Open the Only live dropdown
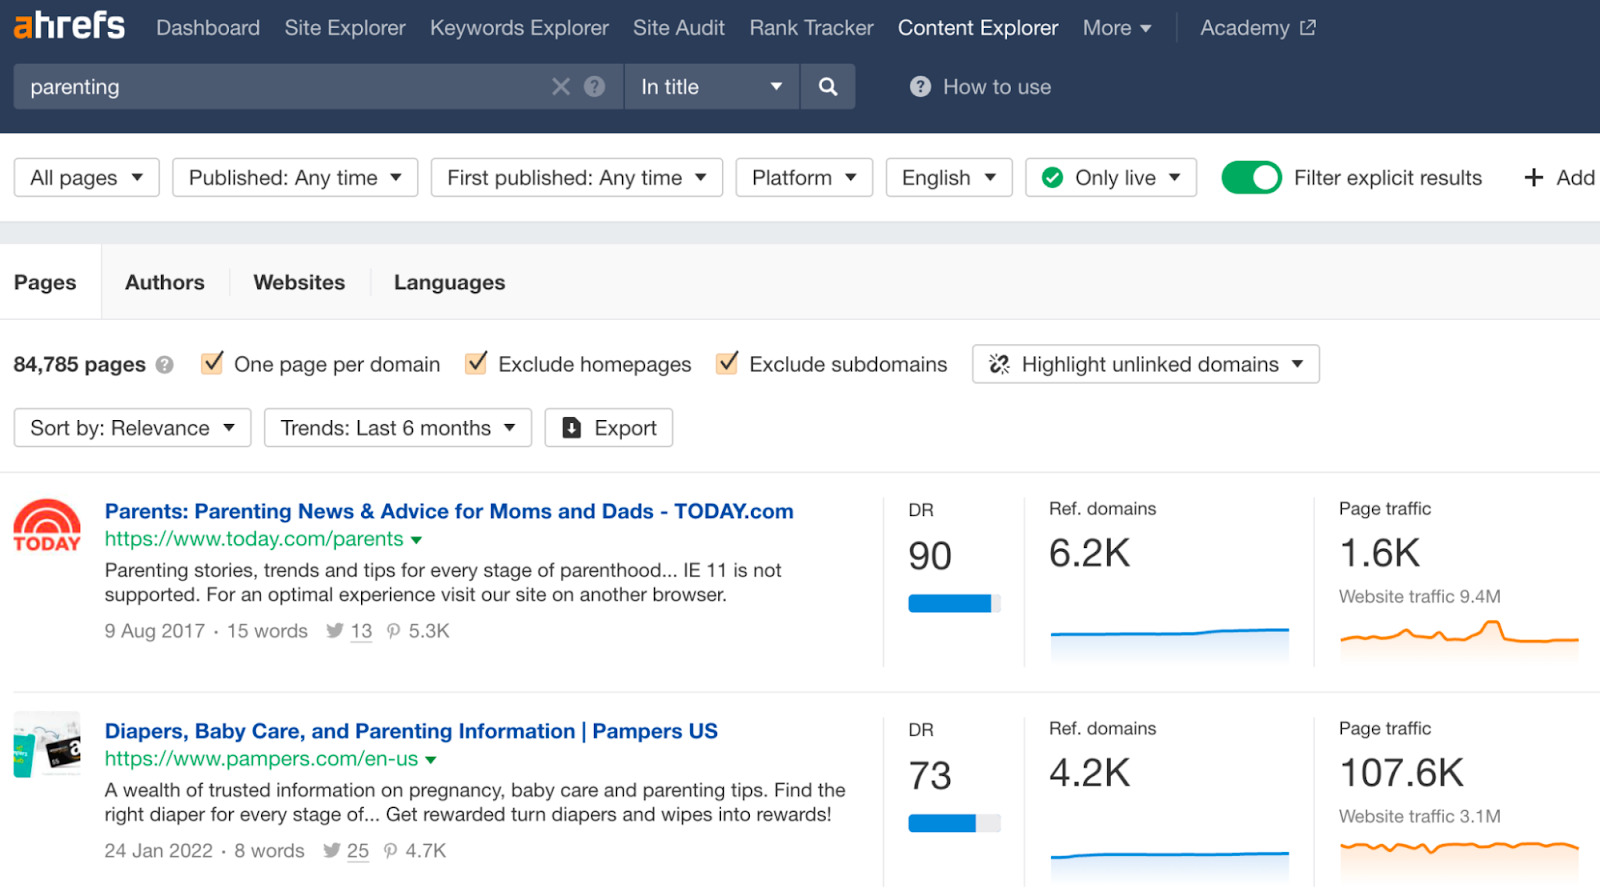This screenshot has height=896, width=1600. (x=1111, y=178)
